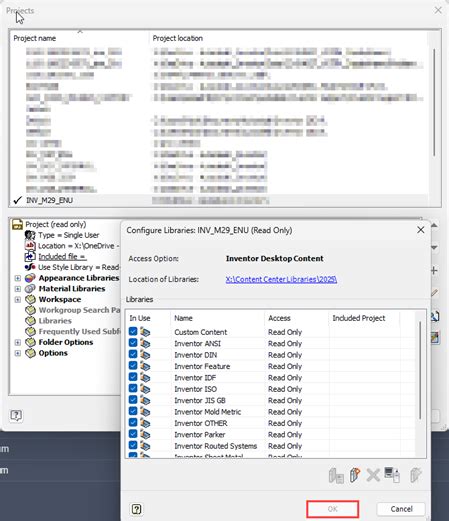Open help in Configure Libraries dialog
Image resolution: width=449 pixels, height=521 pixels.
click(x=136, y=509)
